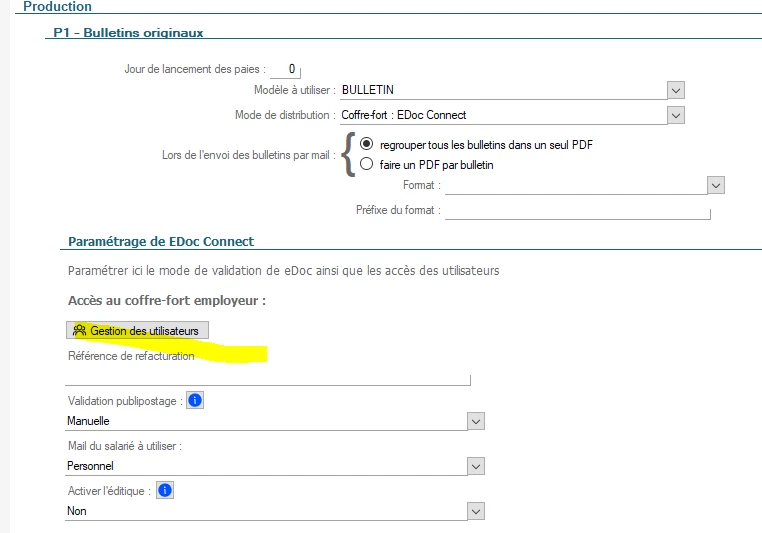
Task: Expand the Activer l'éditique Non dropdown
Action: pos(476,511)
